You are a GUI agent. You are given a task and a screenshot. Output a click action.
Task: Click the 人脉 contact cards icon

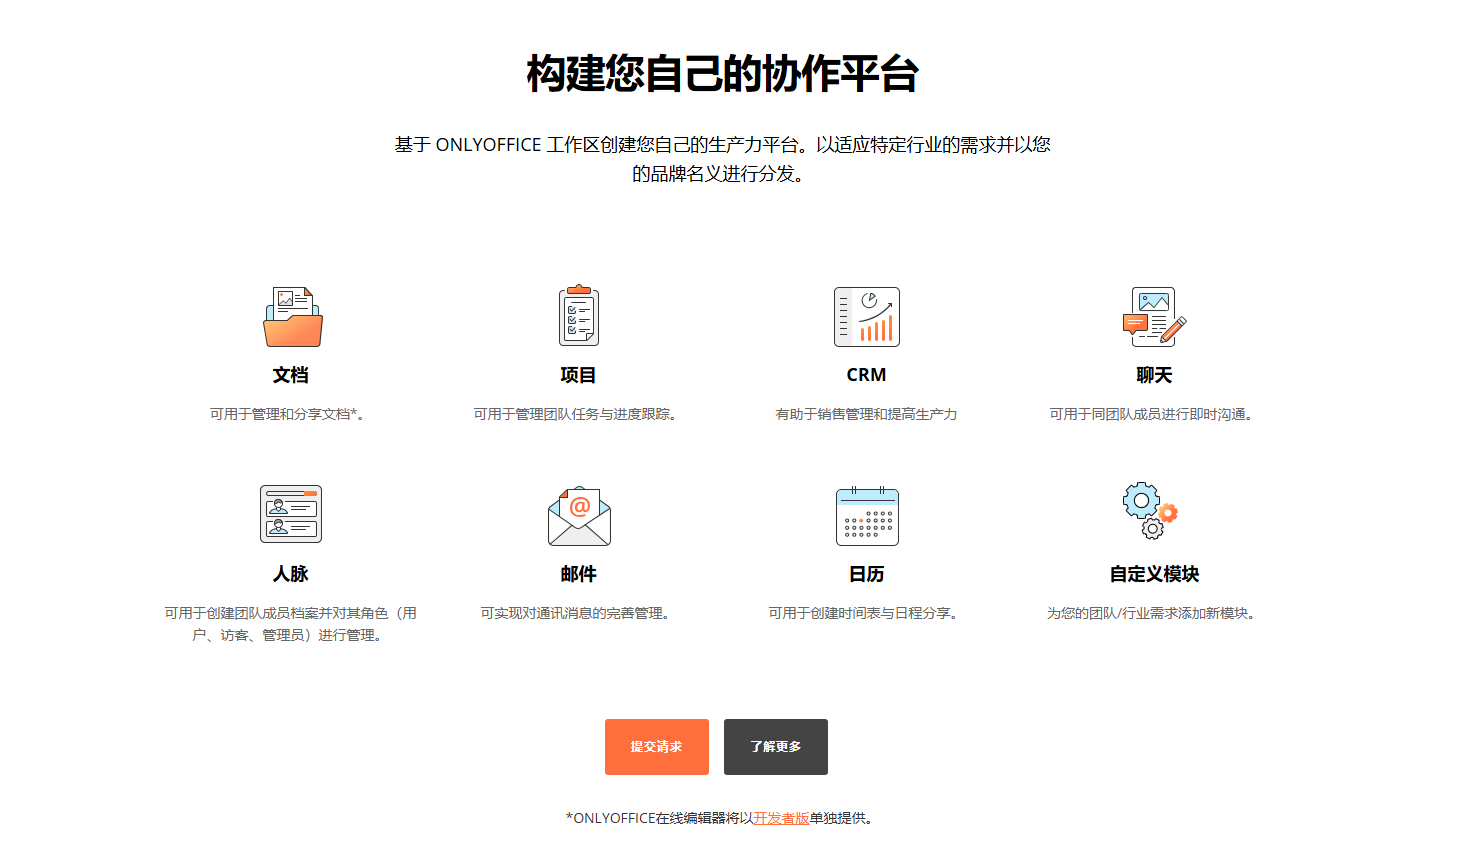coord(291,514)
